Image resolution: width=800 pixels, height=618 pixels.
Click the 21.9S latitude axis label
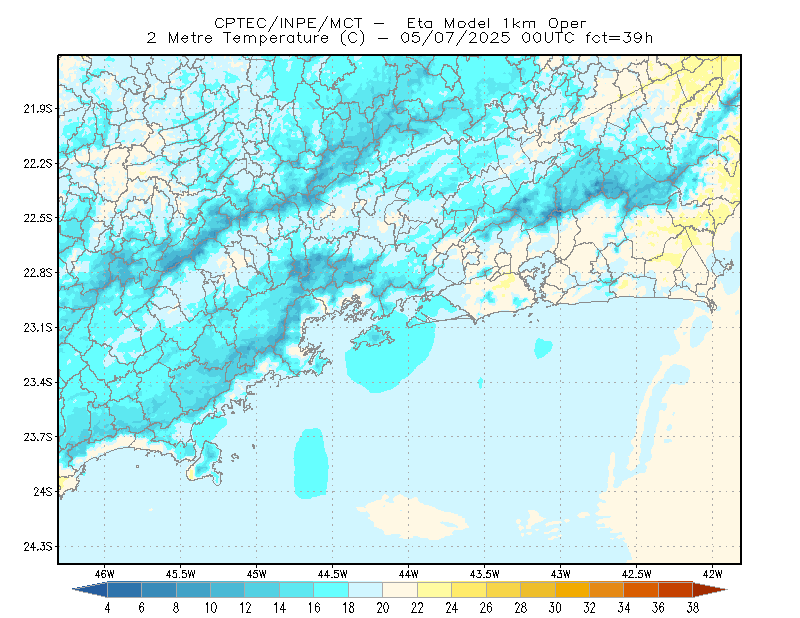(x=38, y=108)
